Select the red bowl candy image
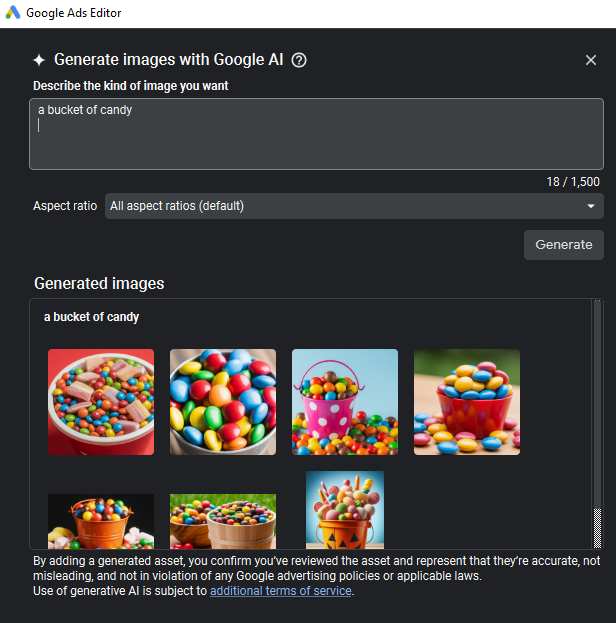The height and width of the screenshot is (623, 616). click(x=101, y=402)
